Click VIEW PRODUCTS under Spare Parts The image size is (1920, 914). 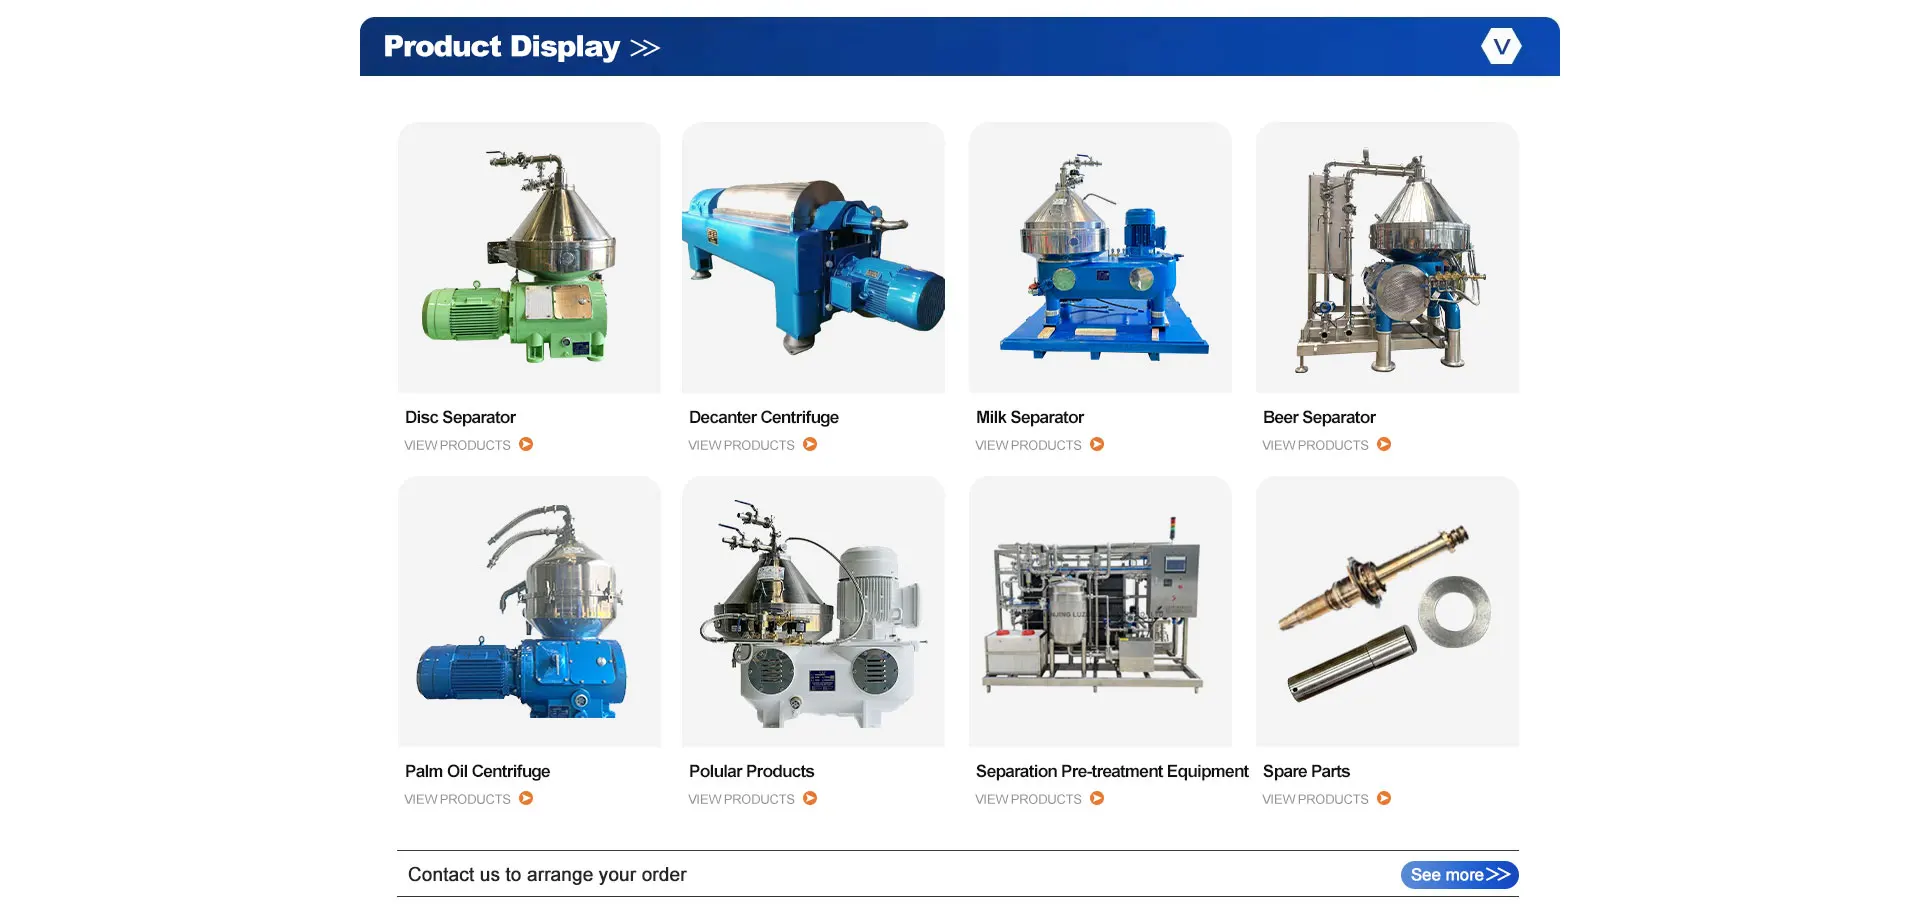tap(1315, 799)
